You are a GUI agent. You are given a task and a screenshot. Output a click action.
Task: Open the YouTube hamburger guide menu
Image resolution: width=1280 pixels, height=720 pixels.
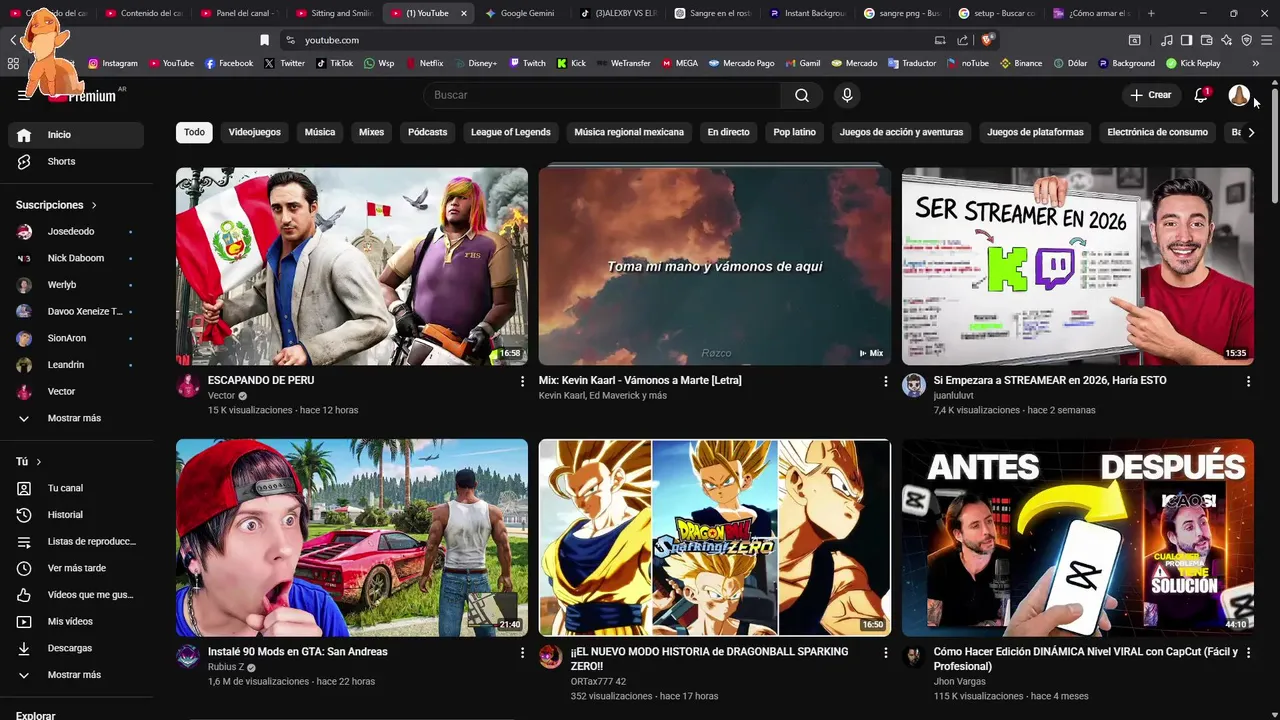(x=24, y=95)
